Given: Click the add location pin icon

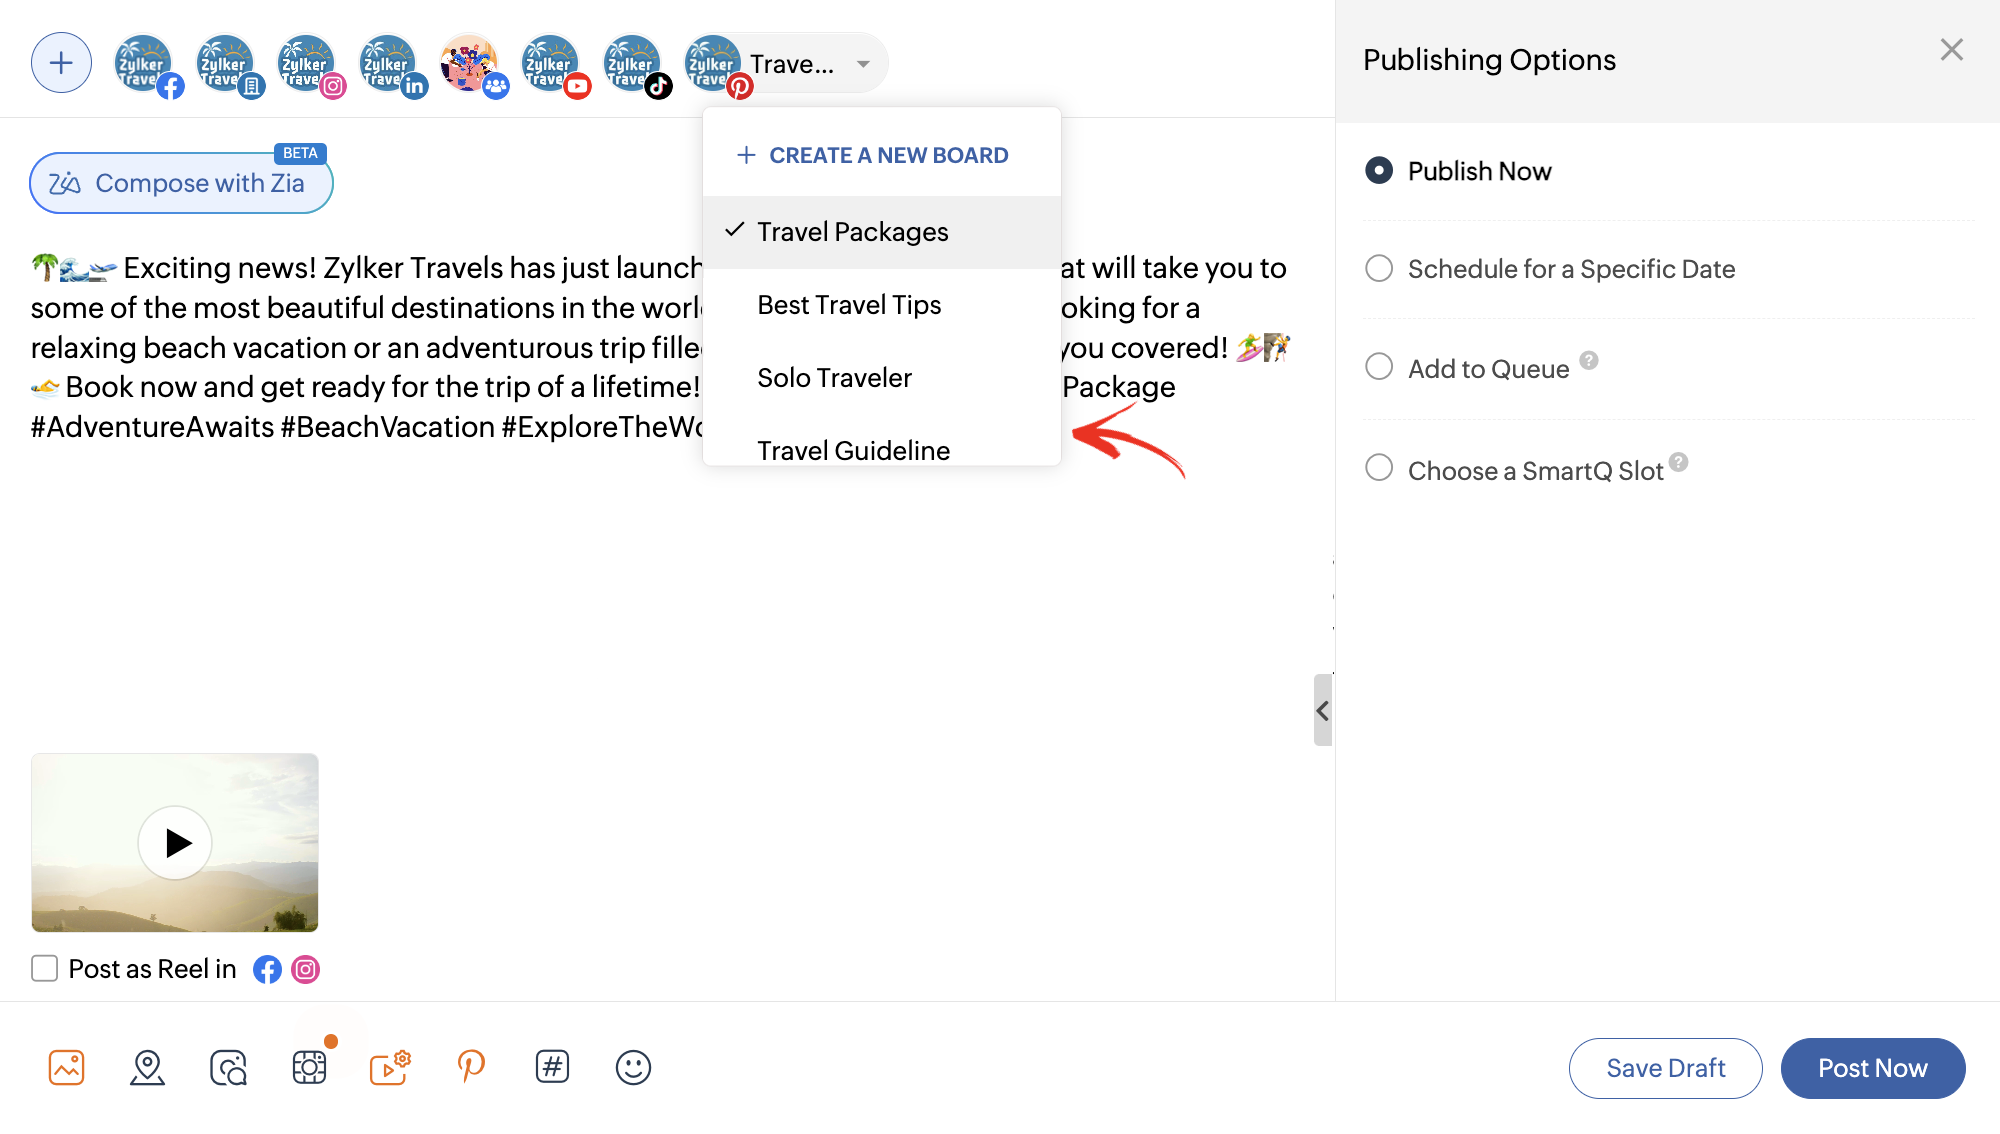Looking at the screenshot, I should click(147, 1067).
